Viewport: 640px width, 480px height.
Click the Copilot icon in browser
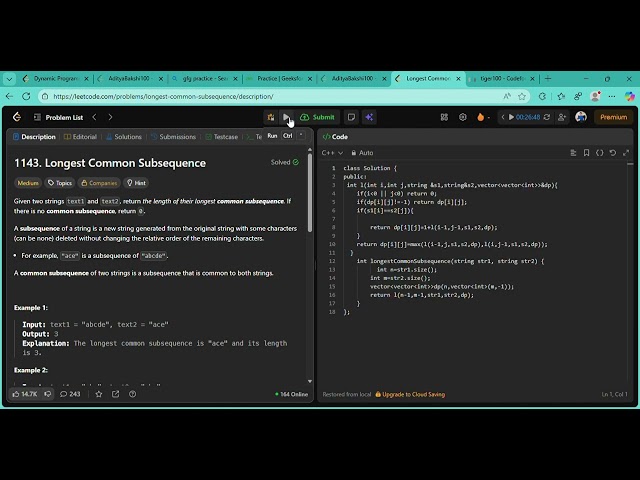pyautogui.click(x=630, y=96)
